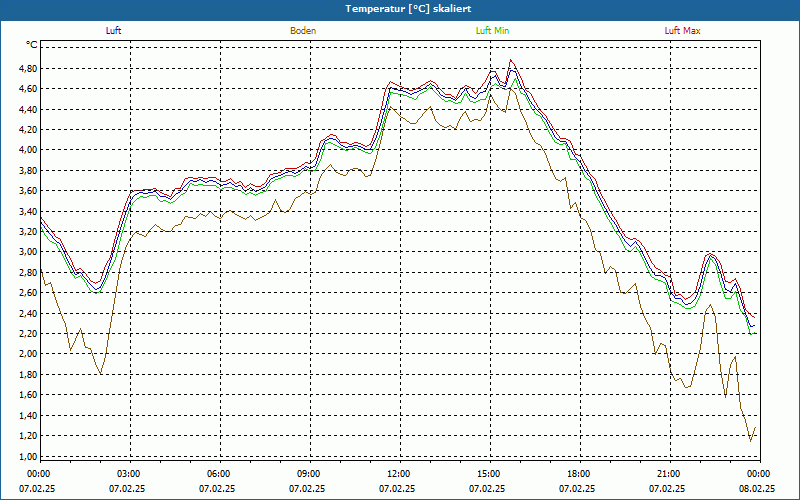The width and height of the screenshot is (800, 500).
Task: Click the 3,20 y-axis value
Action: tap(29, 232)
